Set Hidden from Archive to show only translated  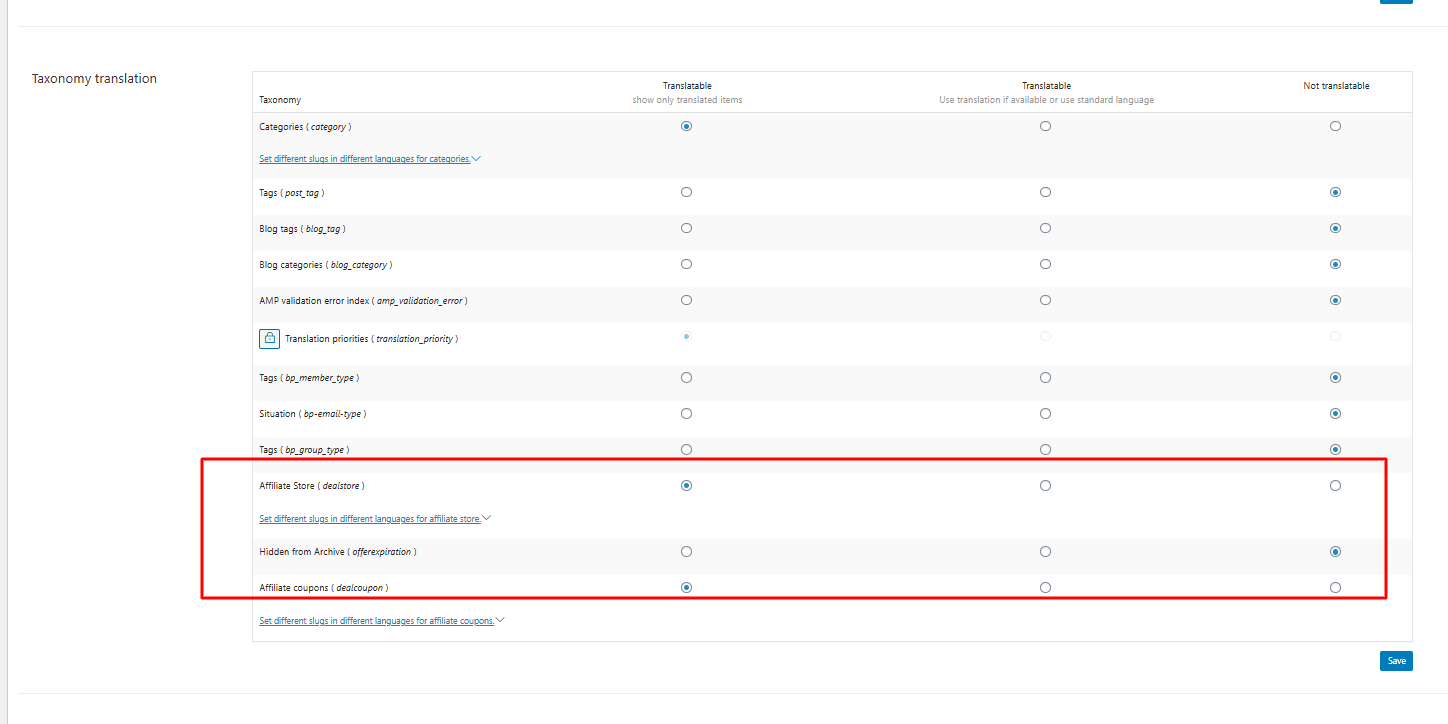[686, 552]
